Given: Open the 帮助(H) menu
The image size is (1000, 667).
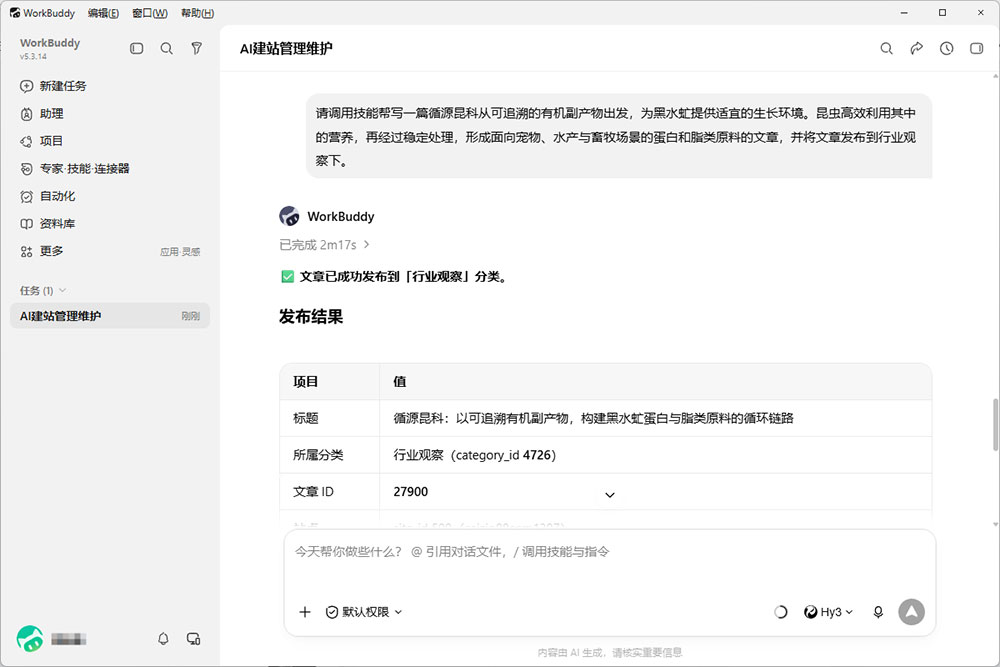Looking at the screenshot, I should coord(198,13).
